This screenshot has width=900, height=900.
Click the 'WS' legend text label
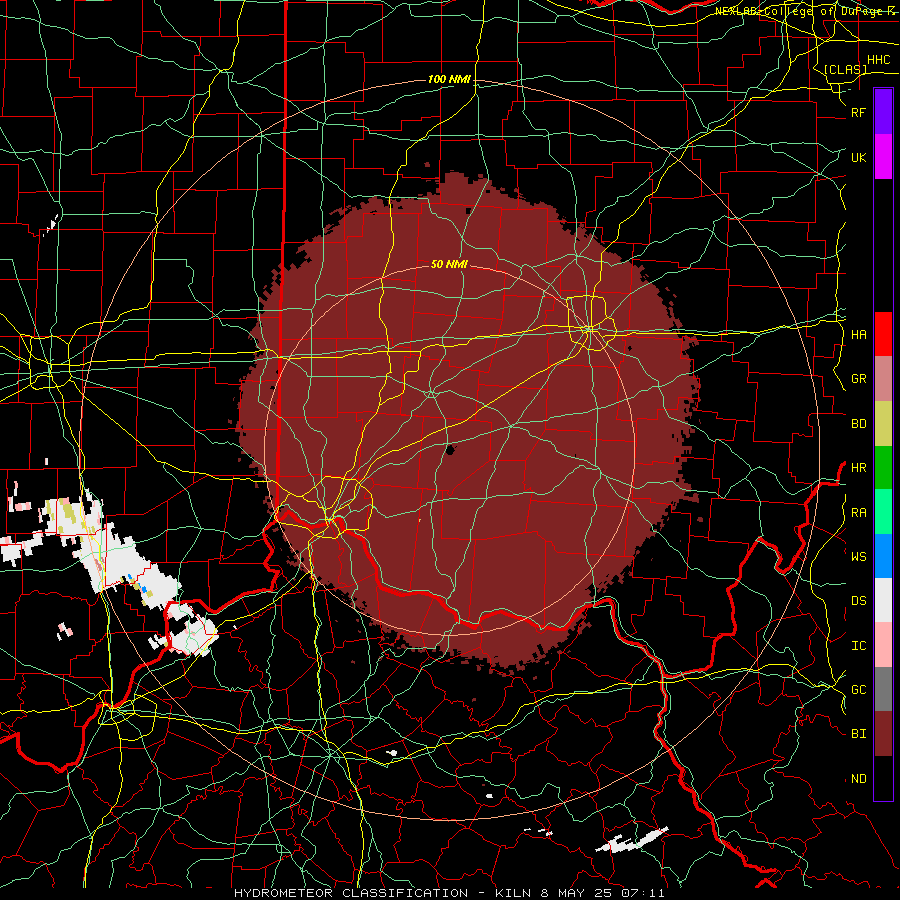click(858, 557)
